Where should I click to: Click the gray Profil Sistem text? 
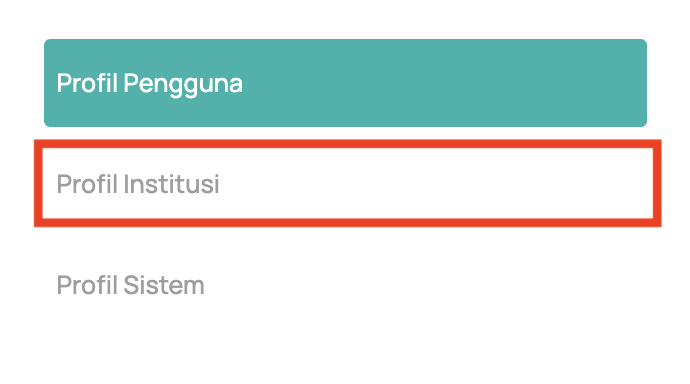(x=131, y=285)
